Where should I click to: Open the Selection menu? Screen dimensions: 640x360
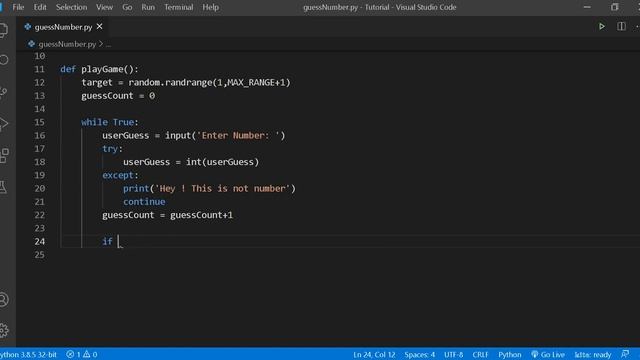point(71,7)
